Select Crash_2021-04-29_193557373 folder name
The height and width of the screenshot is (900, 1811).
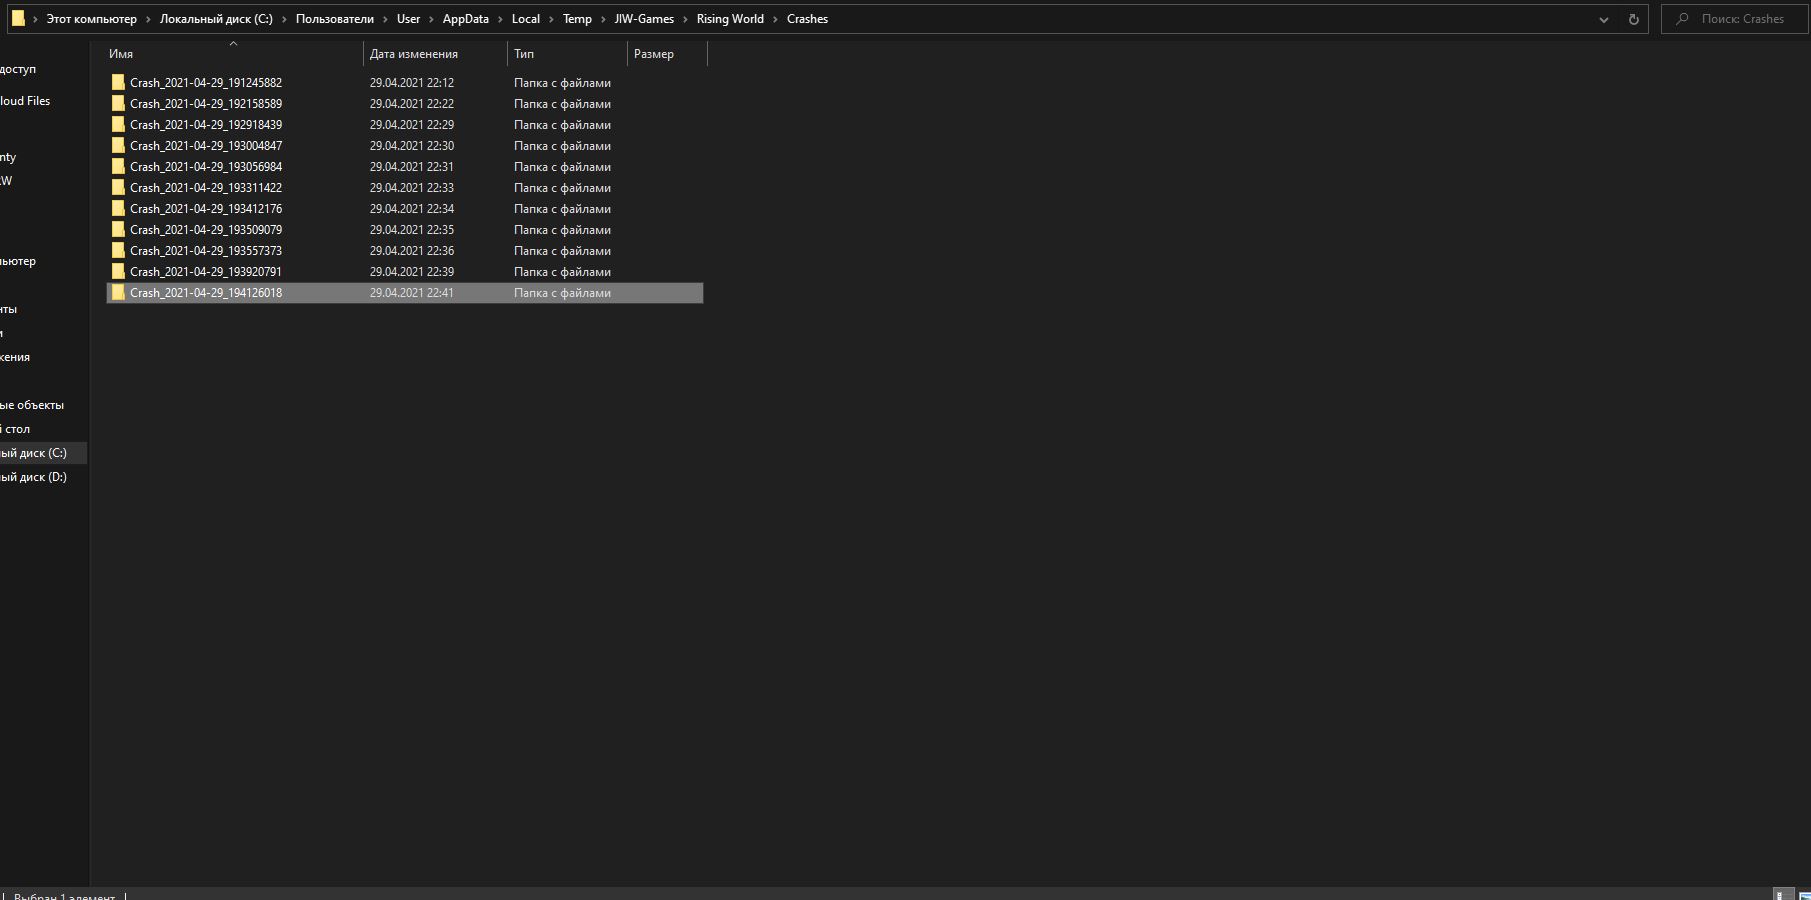click(206, 251)
